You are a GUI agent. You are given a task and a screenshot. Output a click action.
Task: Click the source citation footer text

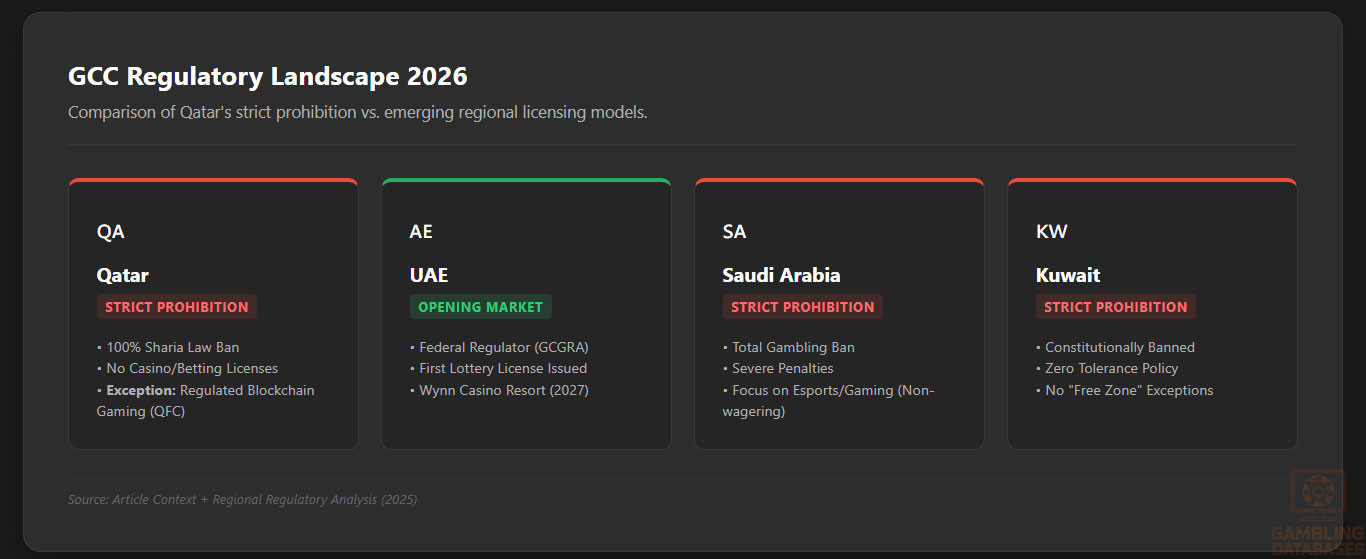point(242,499)
